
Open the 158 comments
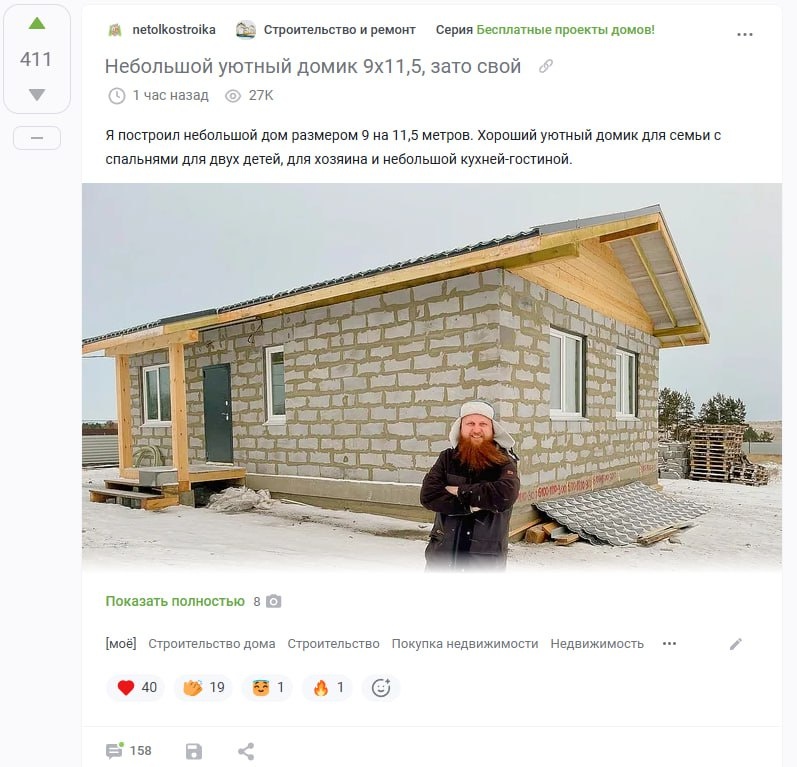[129, 751]
